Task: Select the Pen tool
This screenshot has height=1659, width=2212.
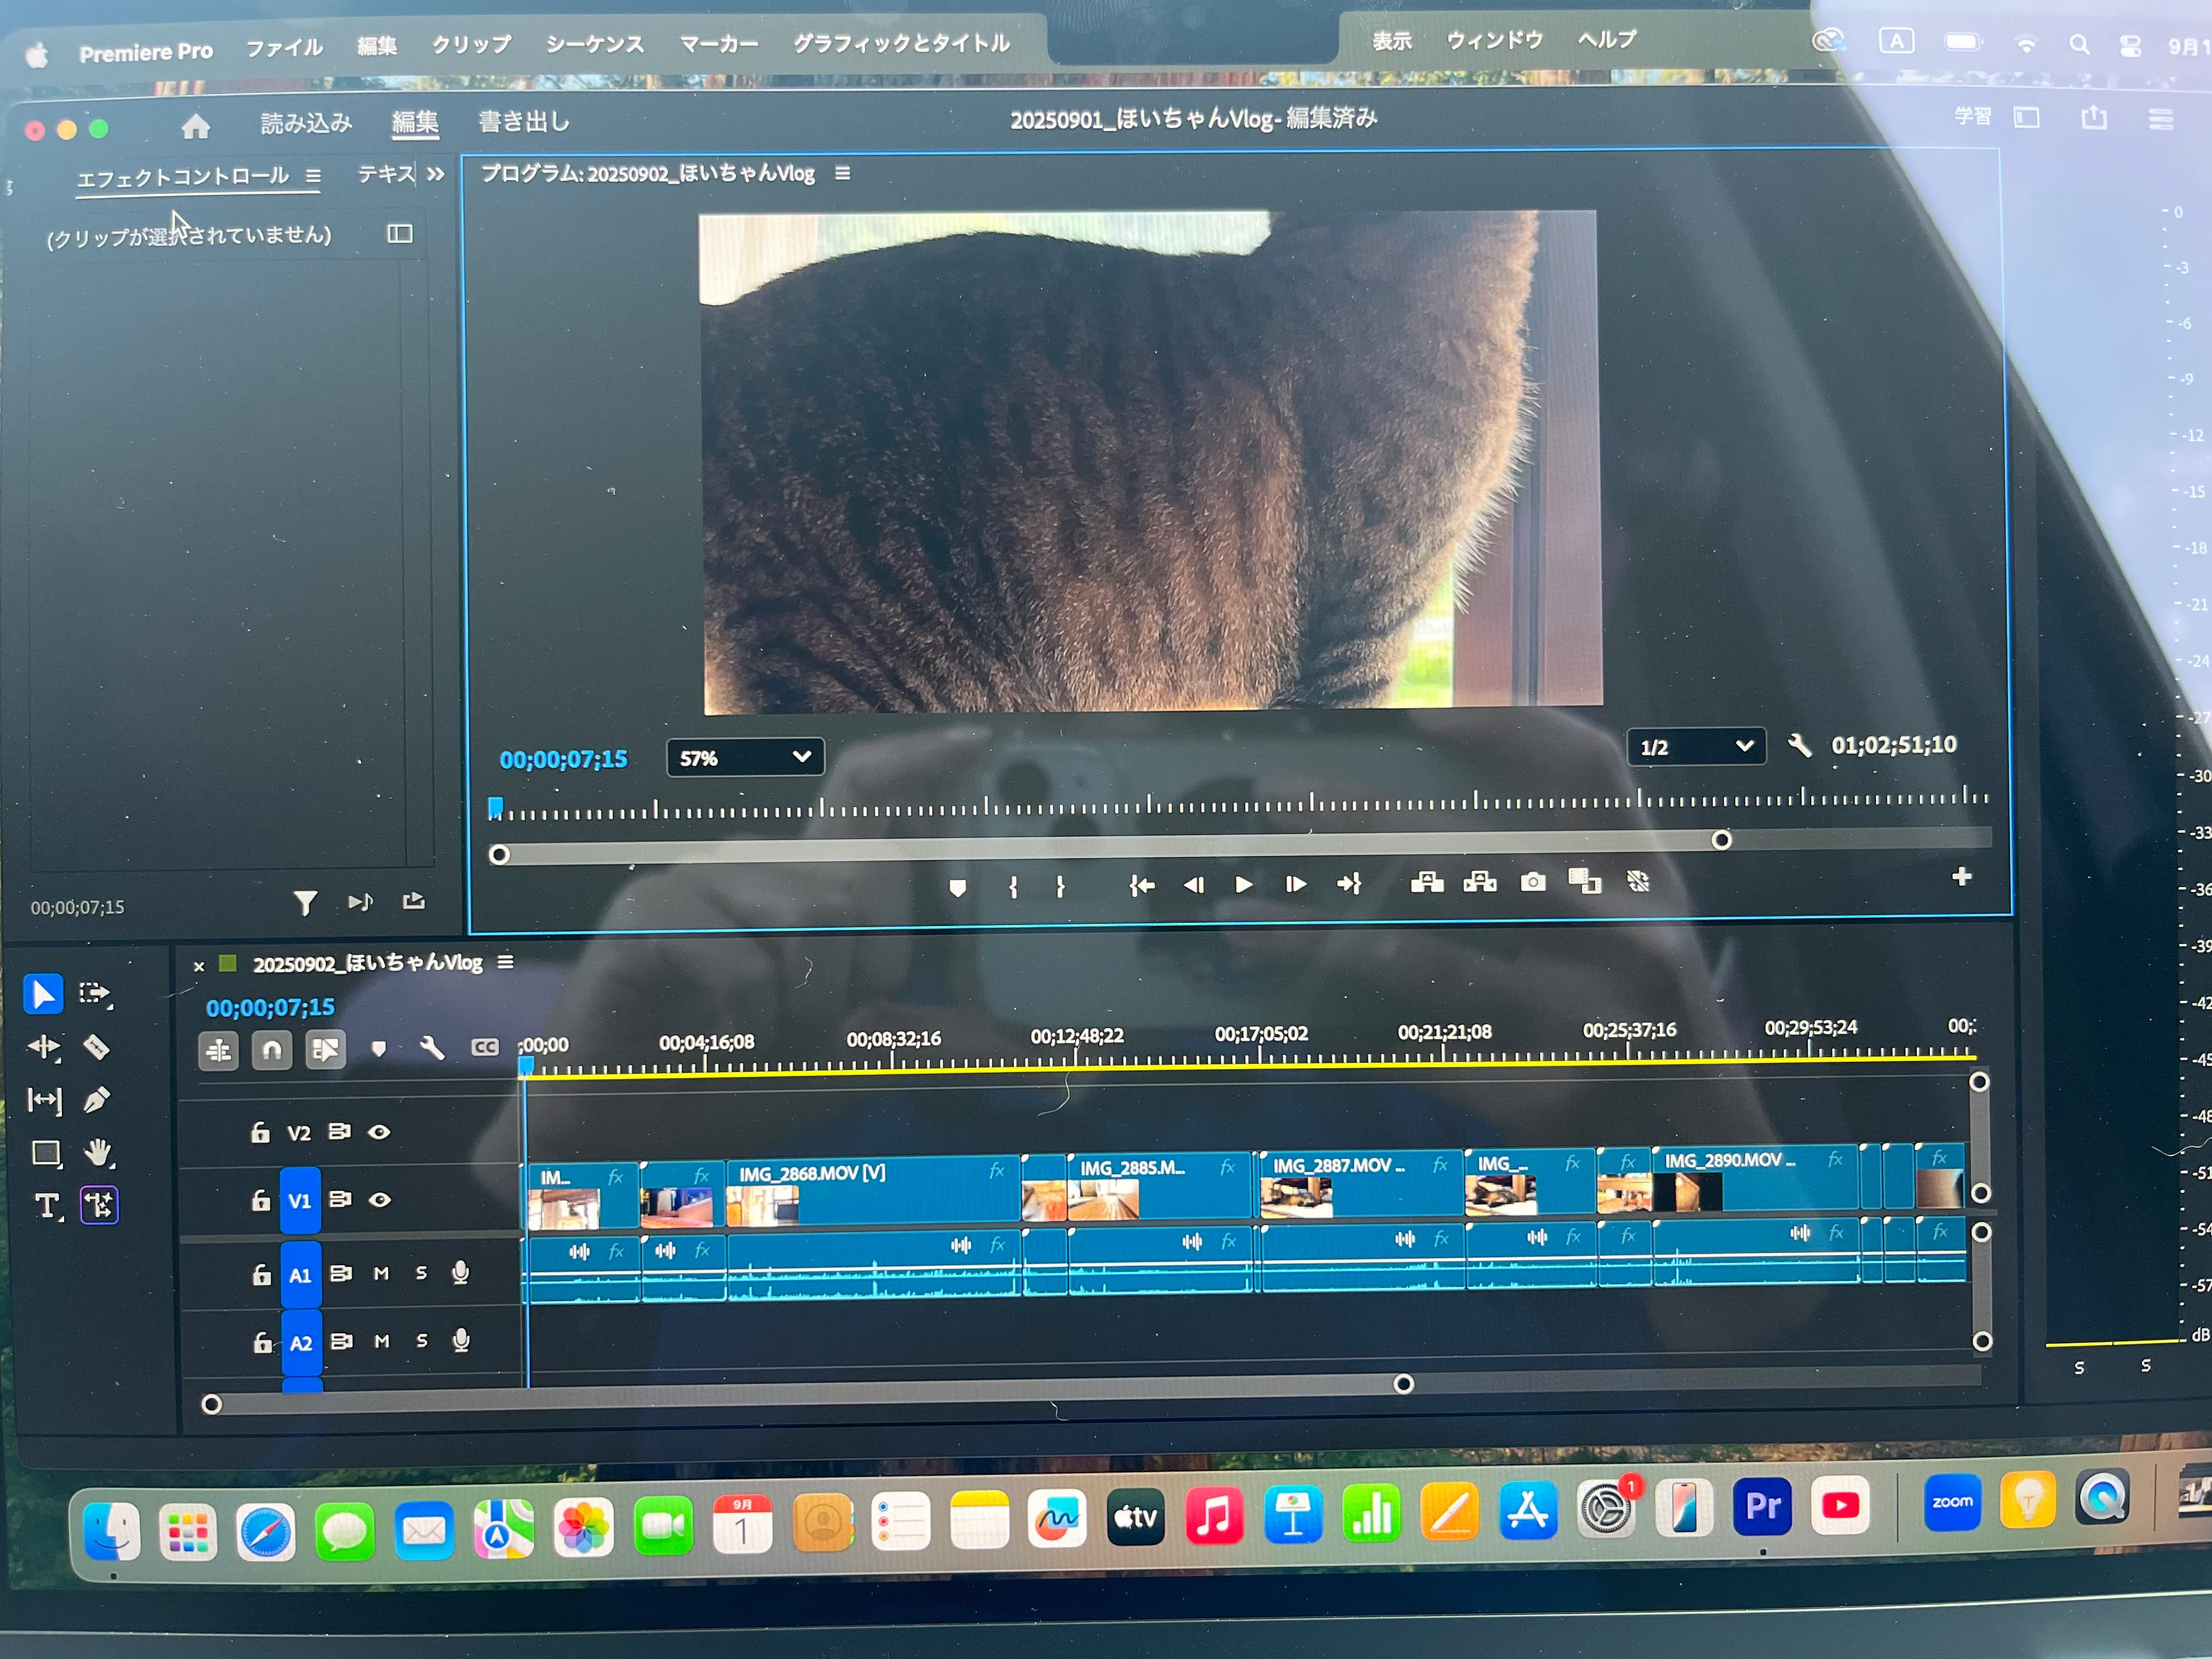Action: coord(96,1100)
